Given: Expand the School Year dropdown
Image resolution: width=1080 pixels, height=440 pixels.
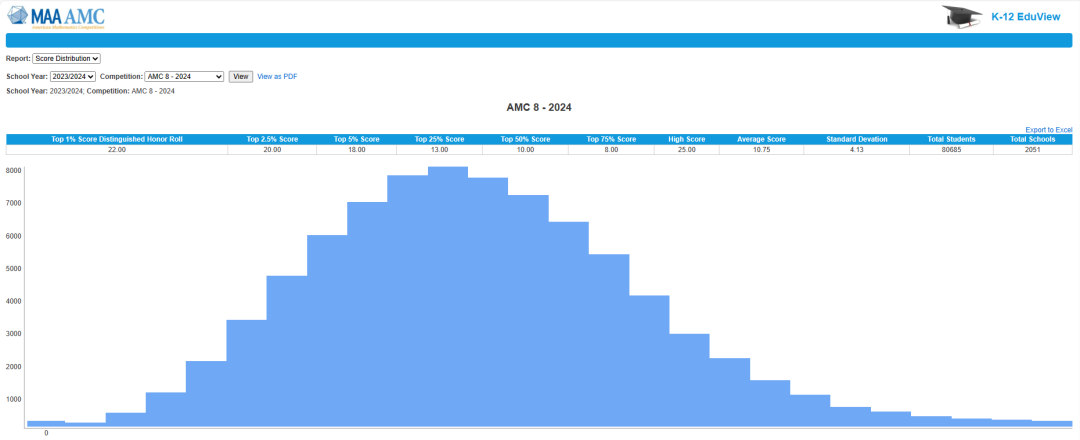Looking at the screenshot, I should tap(72, 76).
